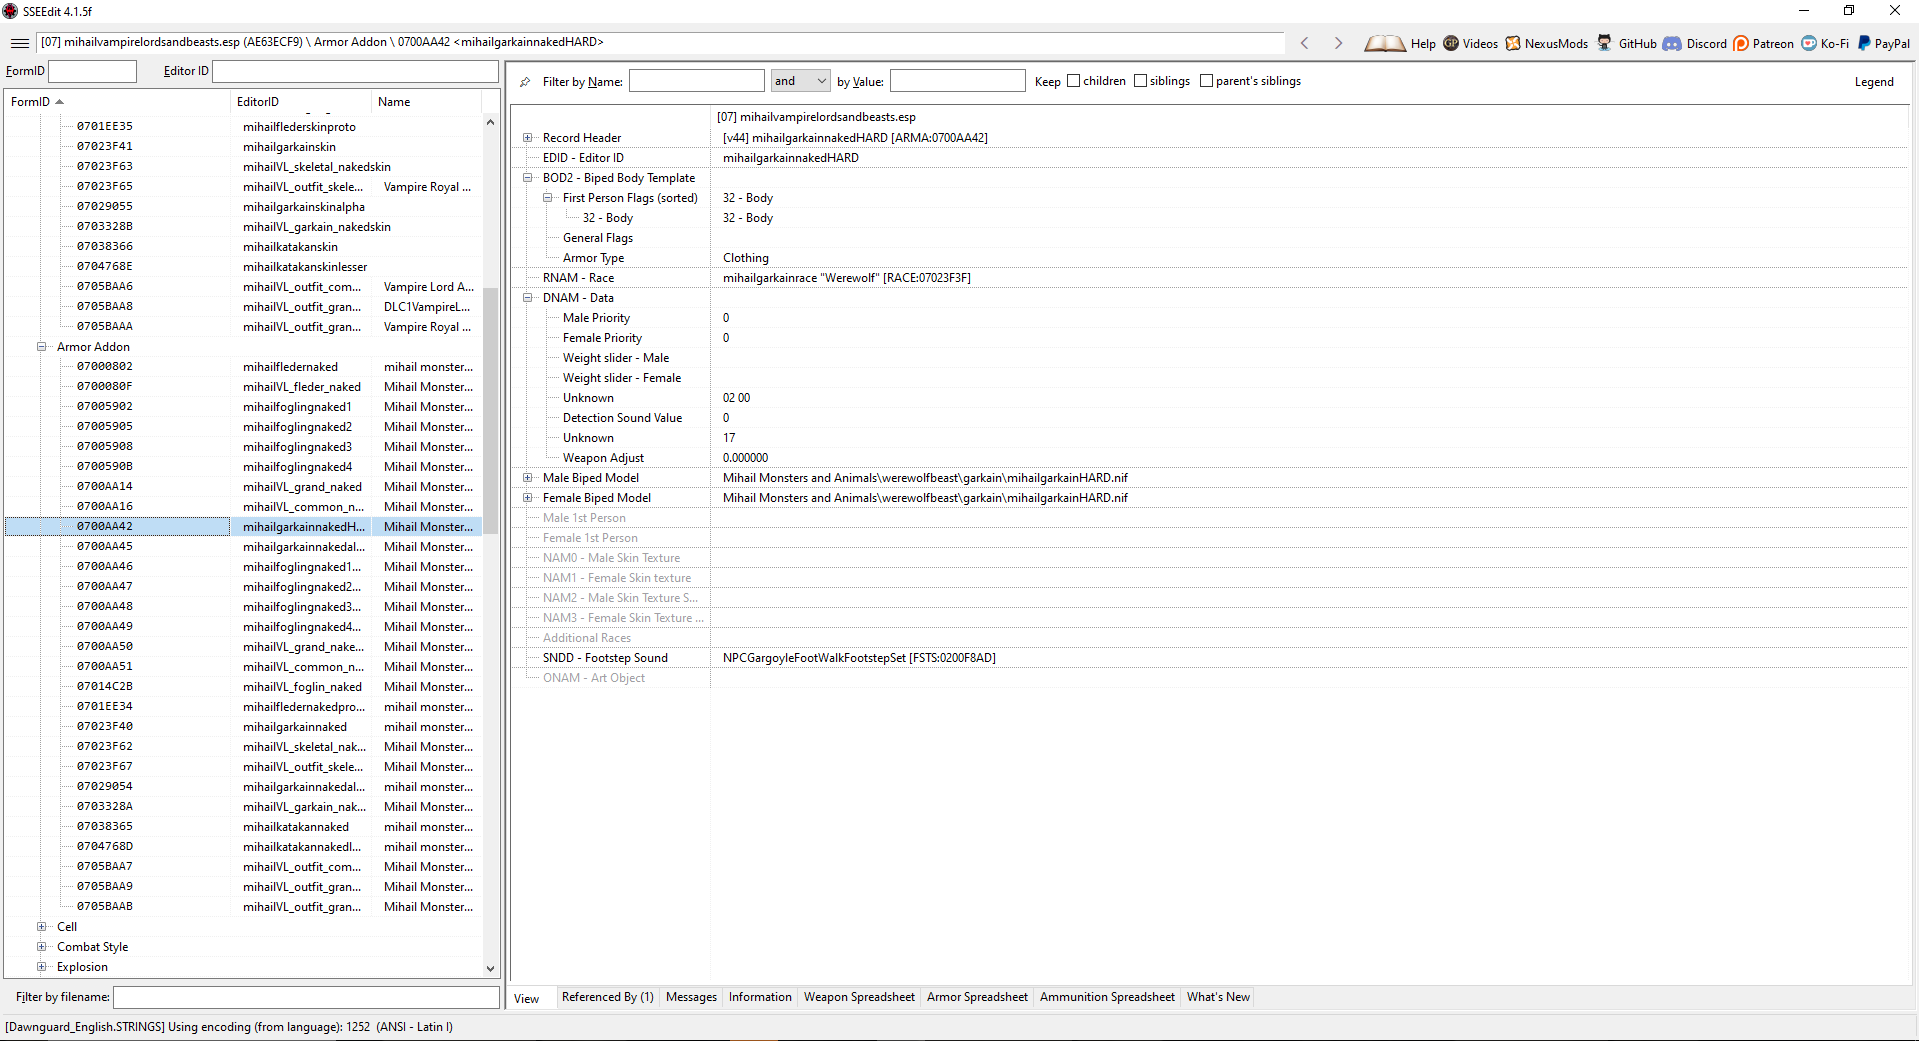Open the Patreon support page

(x=1762, y=43)
